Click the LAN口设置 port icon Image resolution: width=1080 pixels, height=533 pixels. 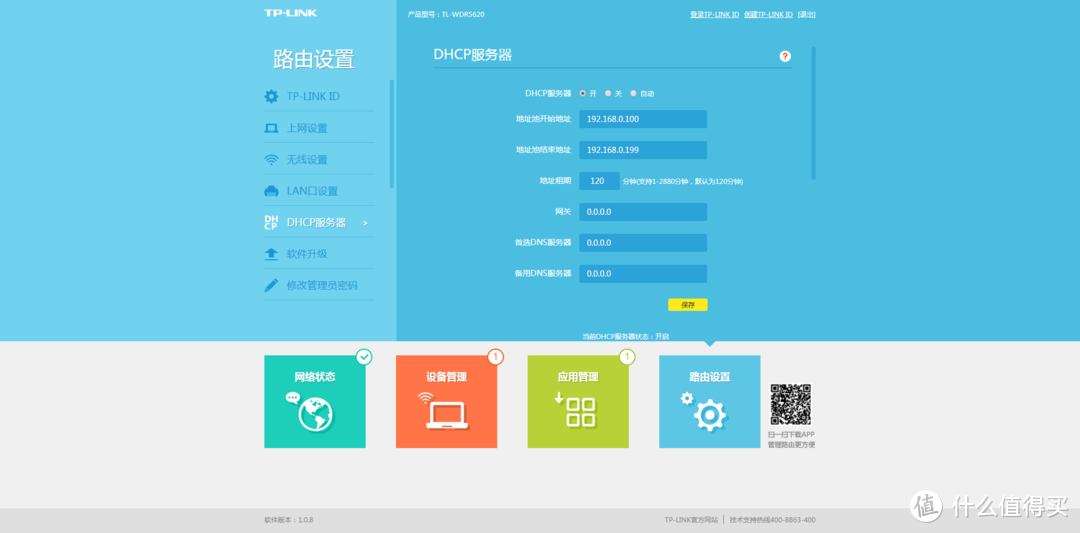[x=271, y=191]
